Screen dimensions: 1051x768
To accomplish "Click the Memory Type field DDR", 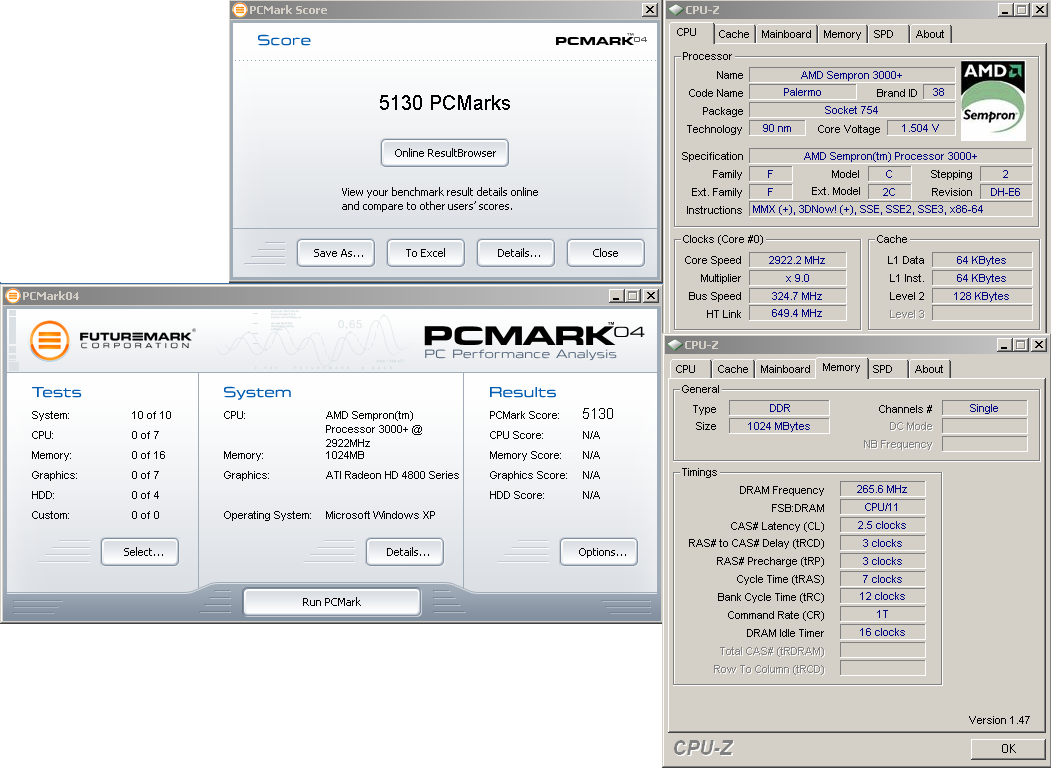I will pos(780,408).
